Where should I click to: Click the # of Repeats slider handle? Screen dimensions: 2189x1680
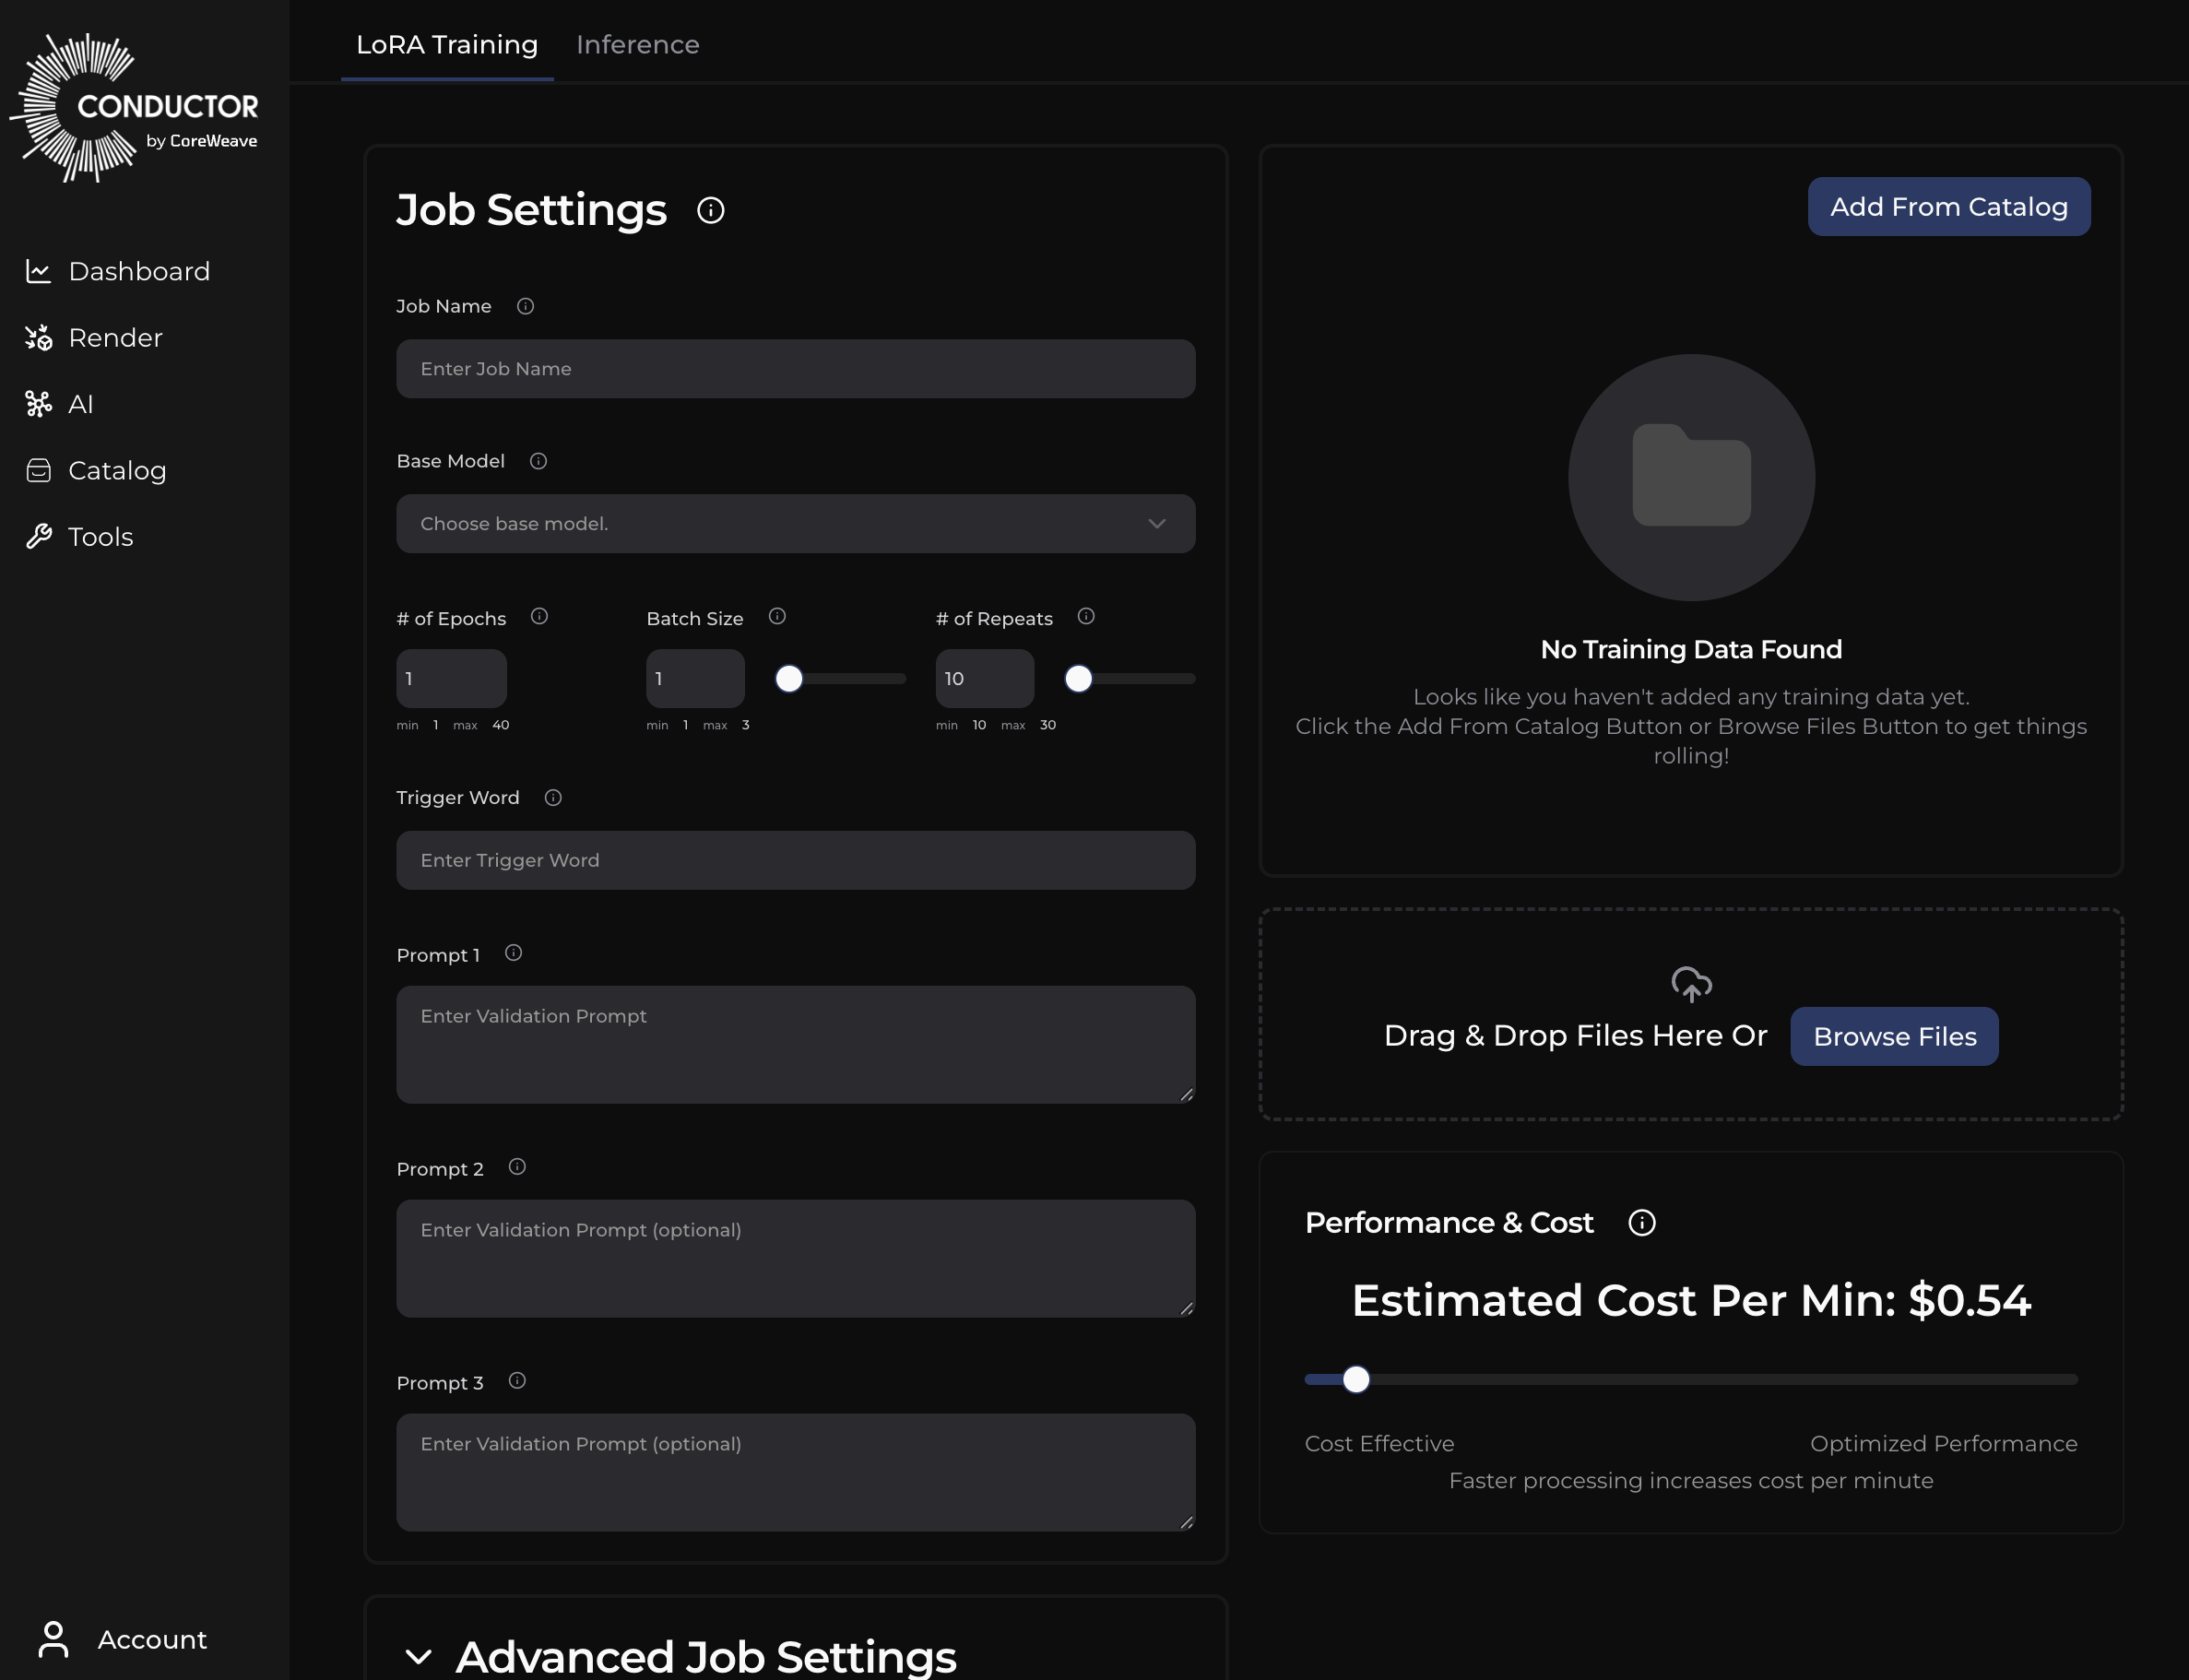click(x=1078, y=679)
